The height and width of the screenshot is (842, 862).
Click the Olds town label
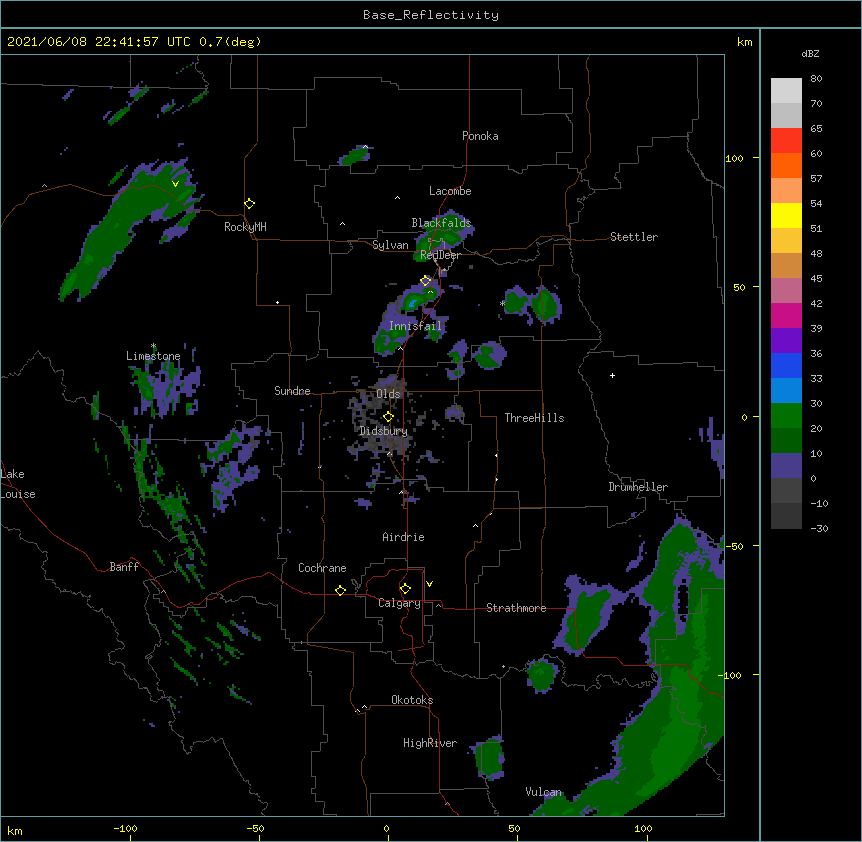coord(388,394)
